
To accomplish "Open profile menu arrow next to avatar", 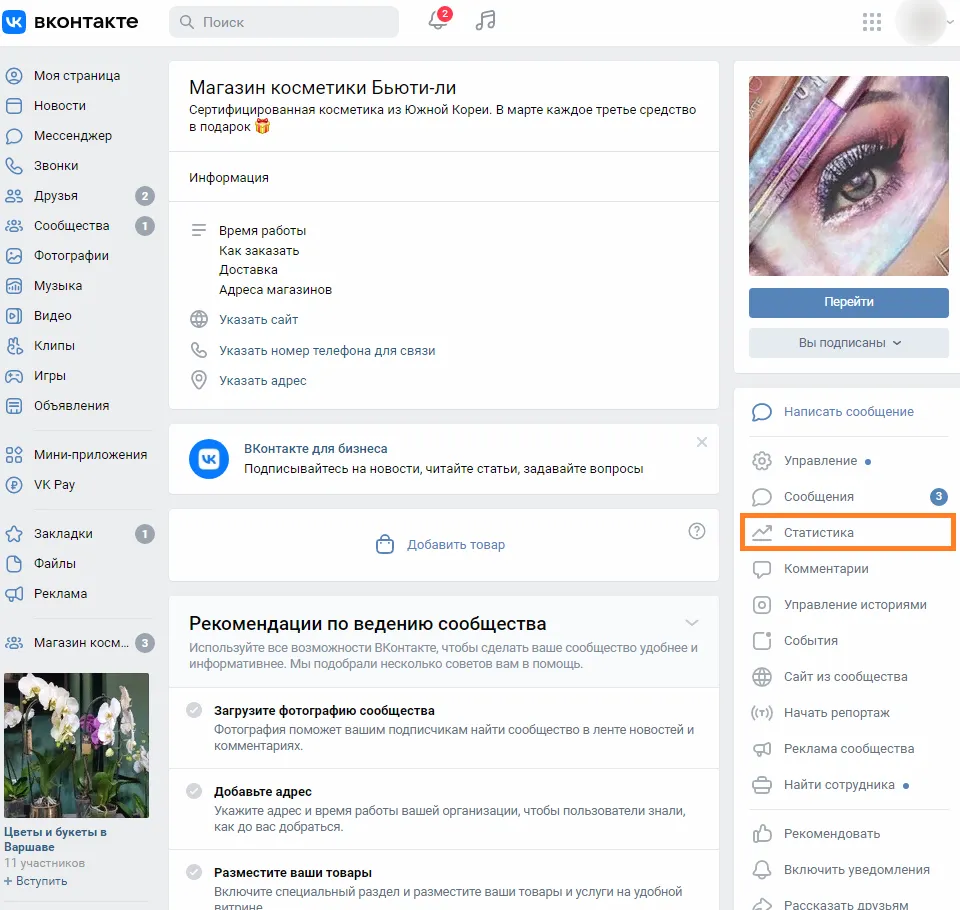I will [x=951, y=22].
